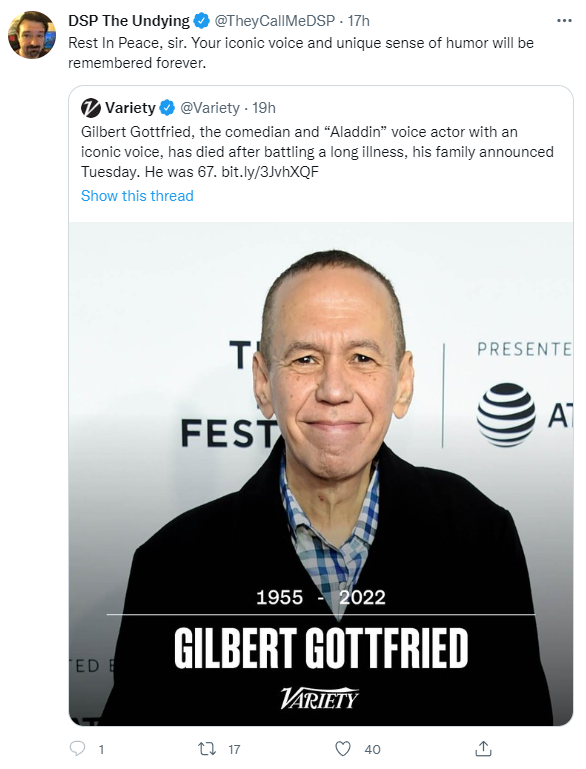Click the Variety logo avatar
This screenshot has height=769, width=586.
coord(91,108)
